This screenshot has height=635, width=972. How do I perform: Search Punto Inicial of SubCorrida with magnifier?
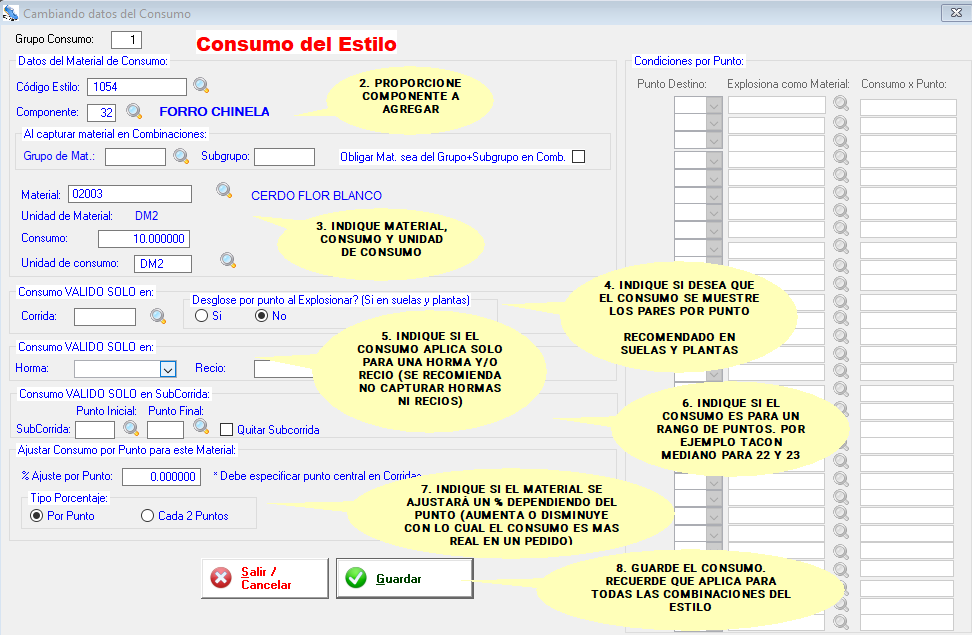pyautogui.click(x=131, y=428)
